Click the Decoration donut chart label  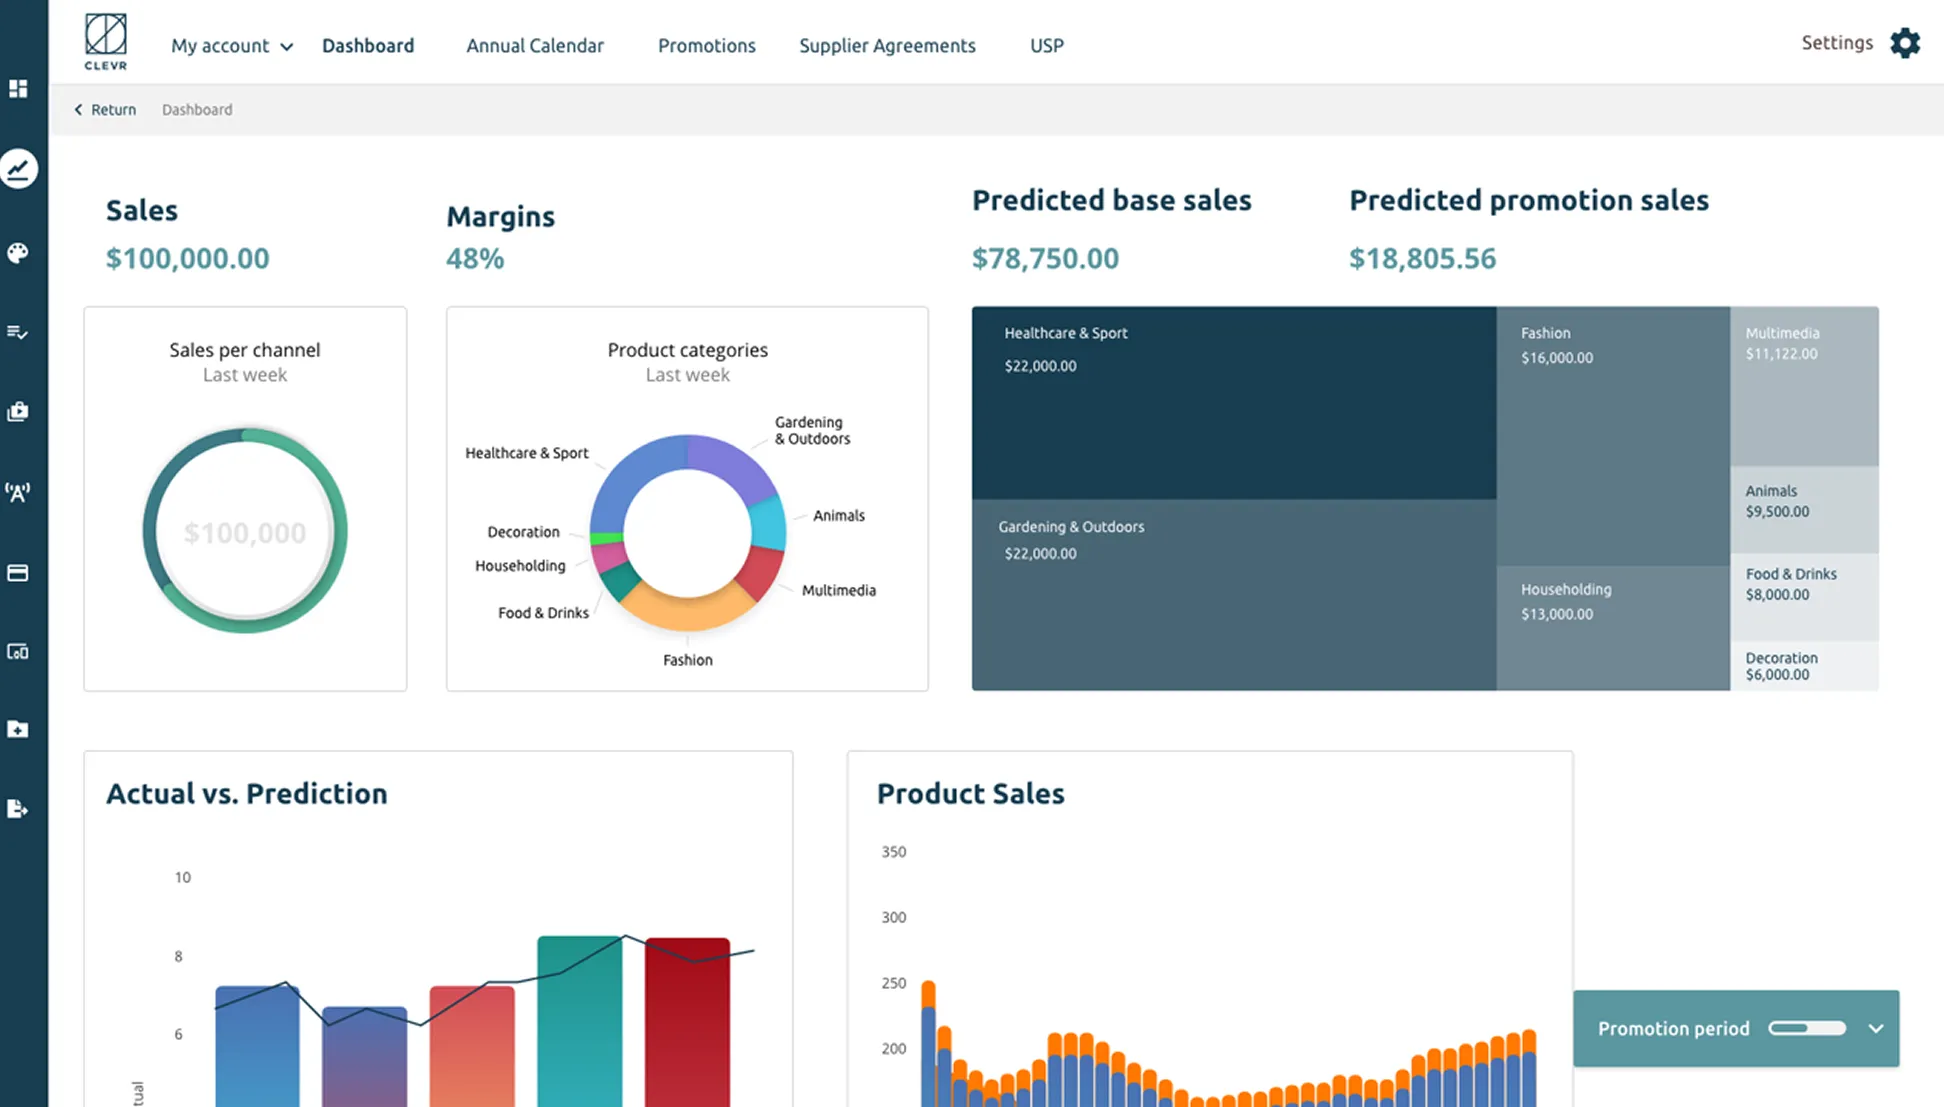523,532
